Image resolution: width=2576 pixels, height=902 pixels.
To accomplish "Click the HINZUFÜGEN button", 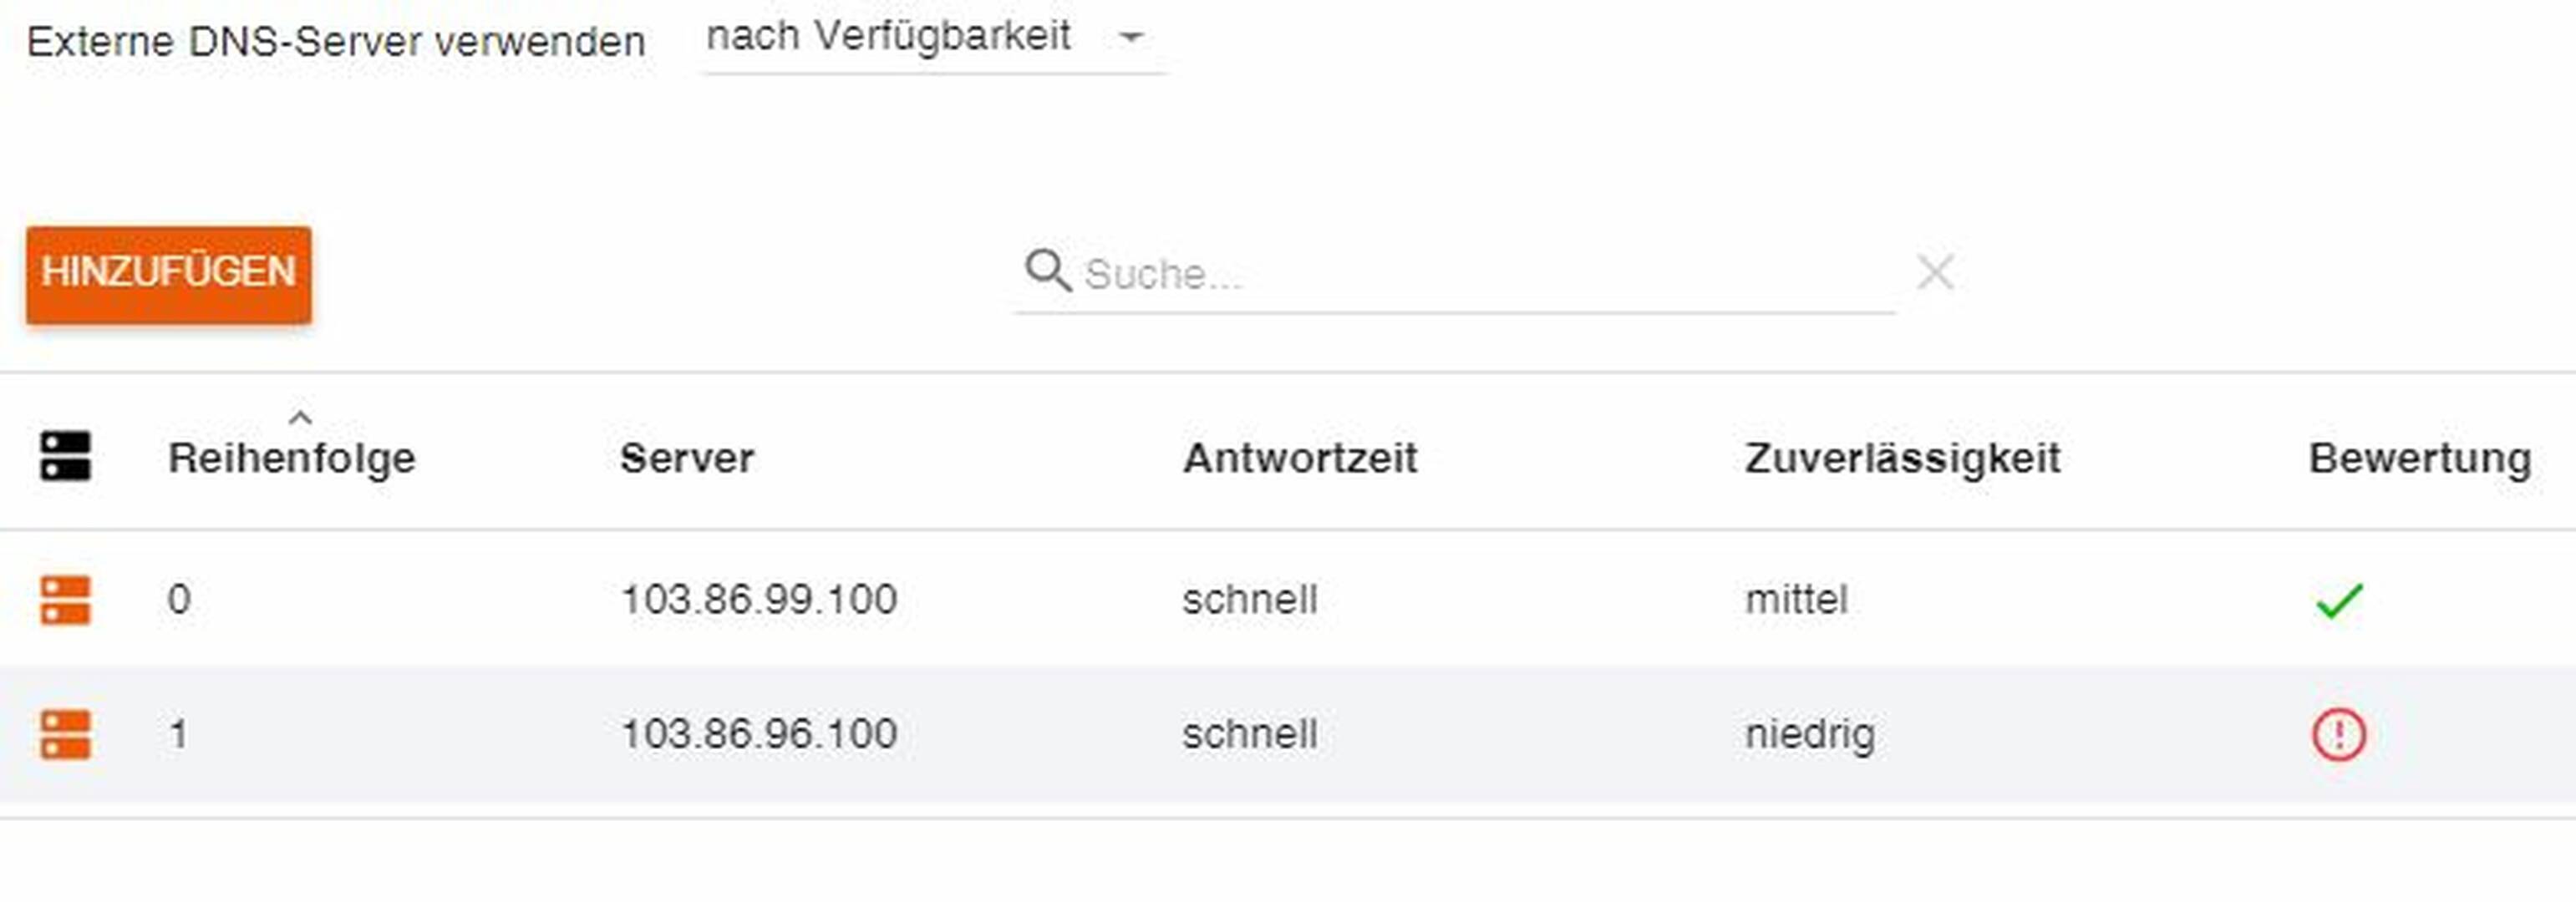I will pyautogui.click(x=169, y=274).
